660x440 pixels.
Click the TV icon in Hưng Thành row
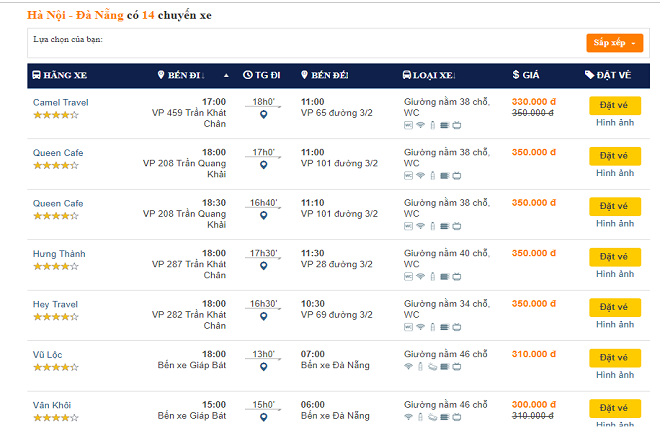457,276
